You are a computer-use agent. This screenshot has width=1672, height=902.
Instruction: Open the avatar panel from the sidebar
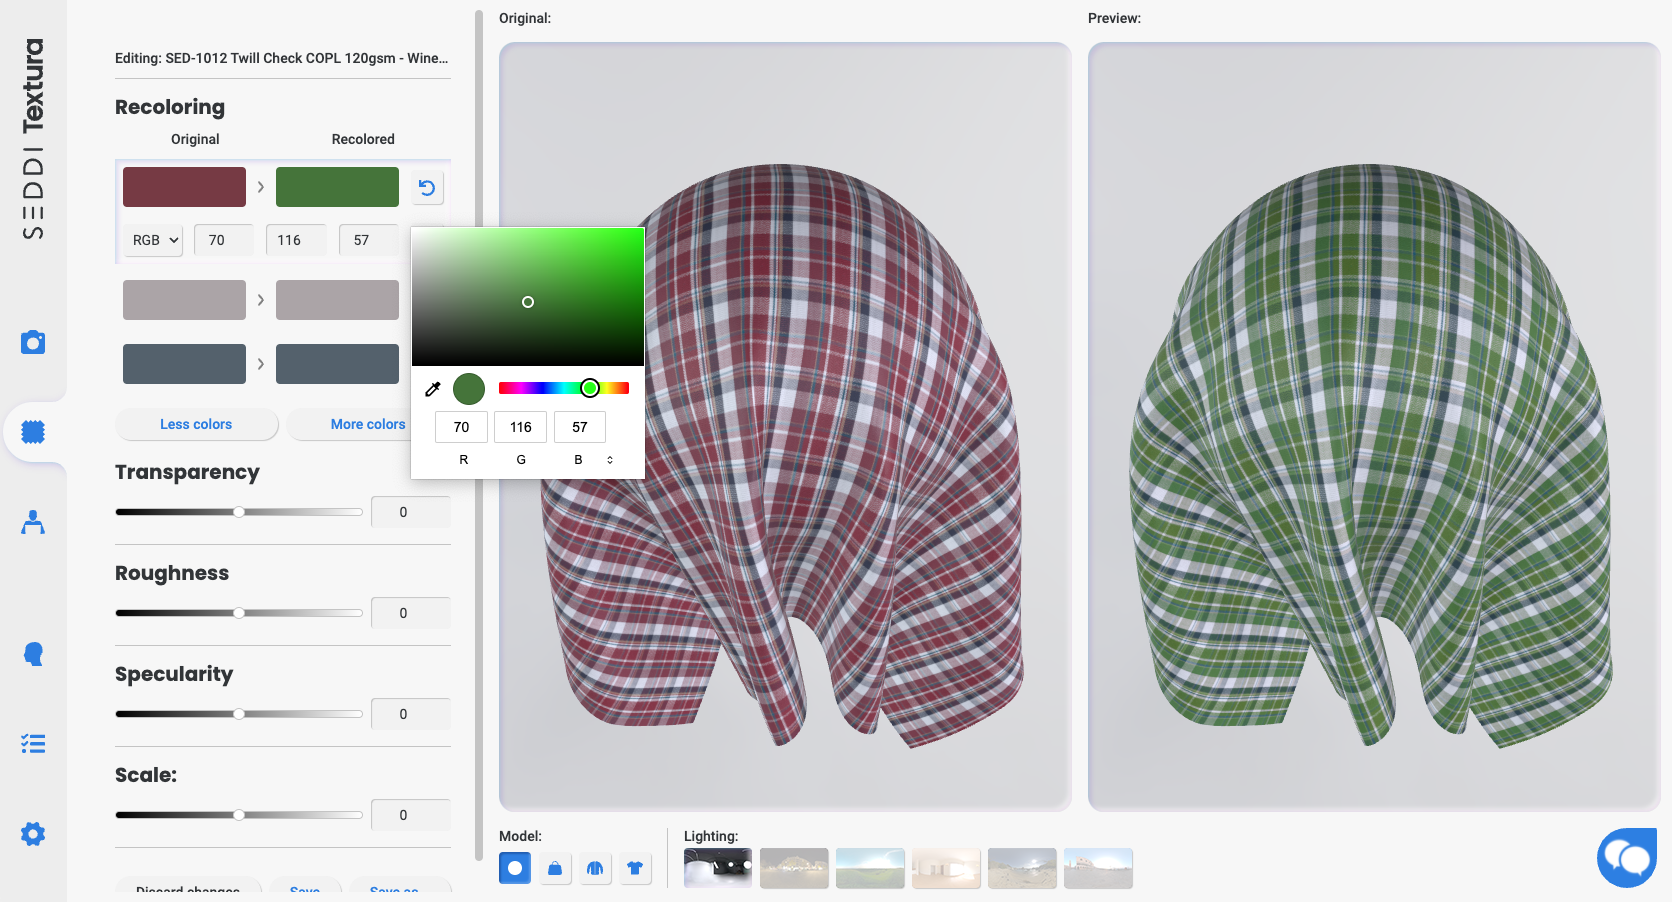pos(33,522)
